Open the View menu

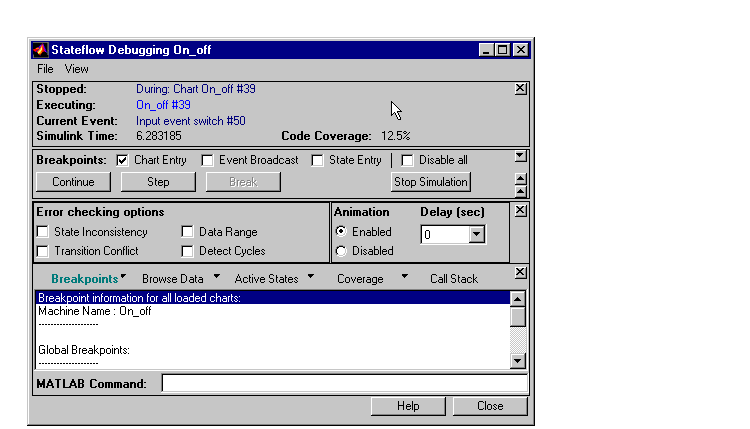[x=77, y=69]
